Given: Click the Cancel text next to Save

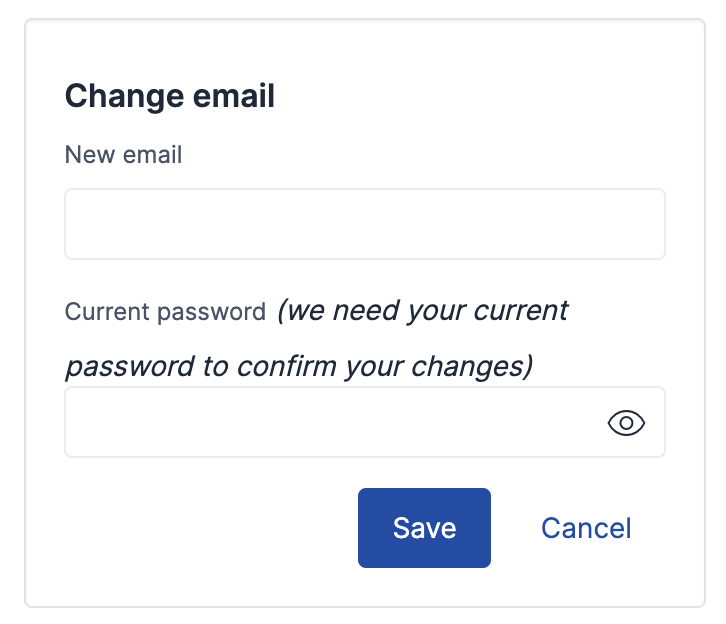Looking at the screenshot, I should click(x=586, y=528).
